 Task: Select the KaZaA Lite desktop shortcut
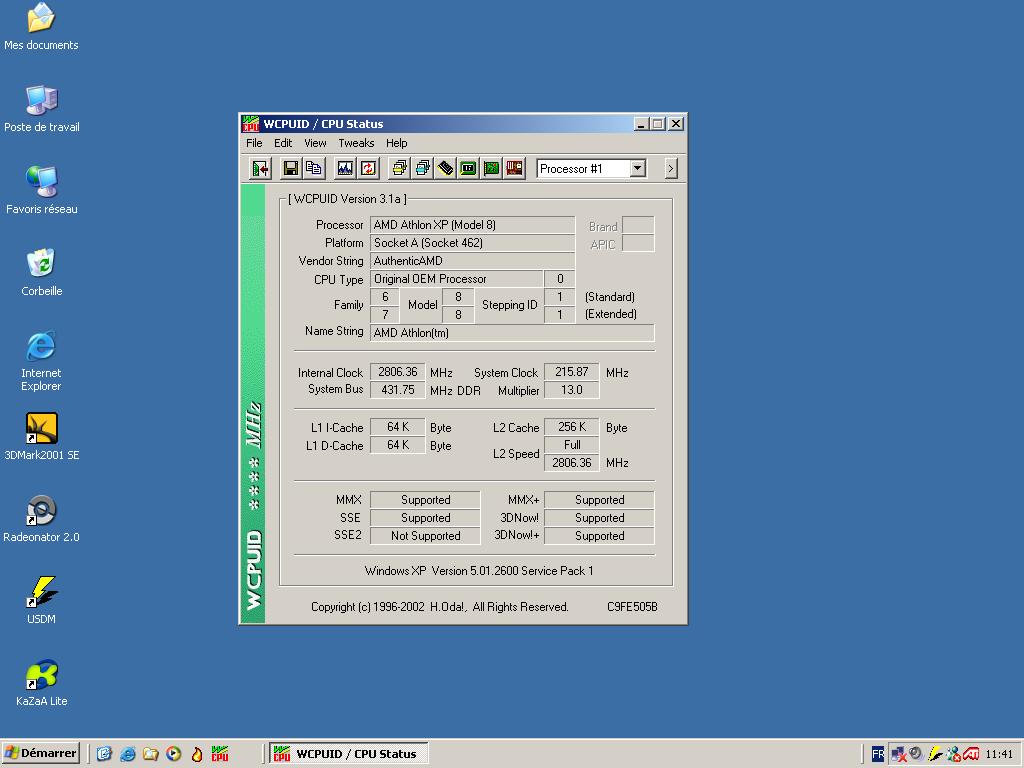[x=41, y=683]
